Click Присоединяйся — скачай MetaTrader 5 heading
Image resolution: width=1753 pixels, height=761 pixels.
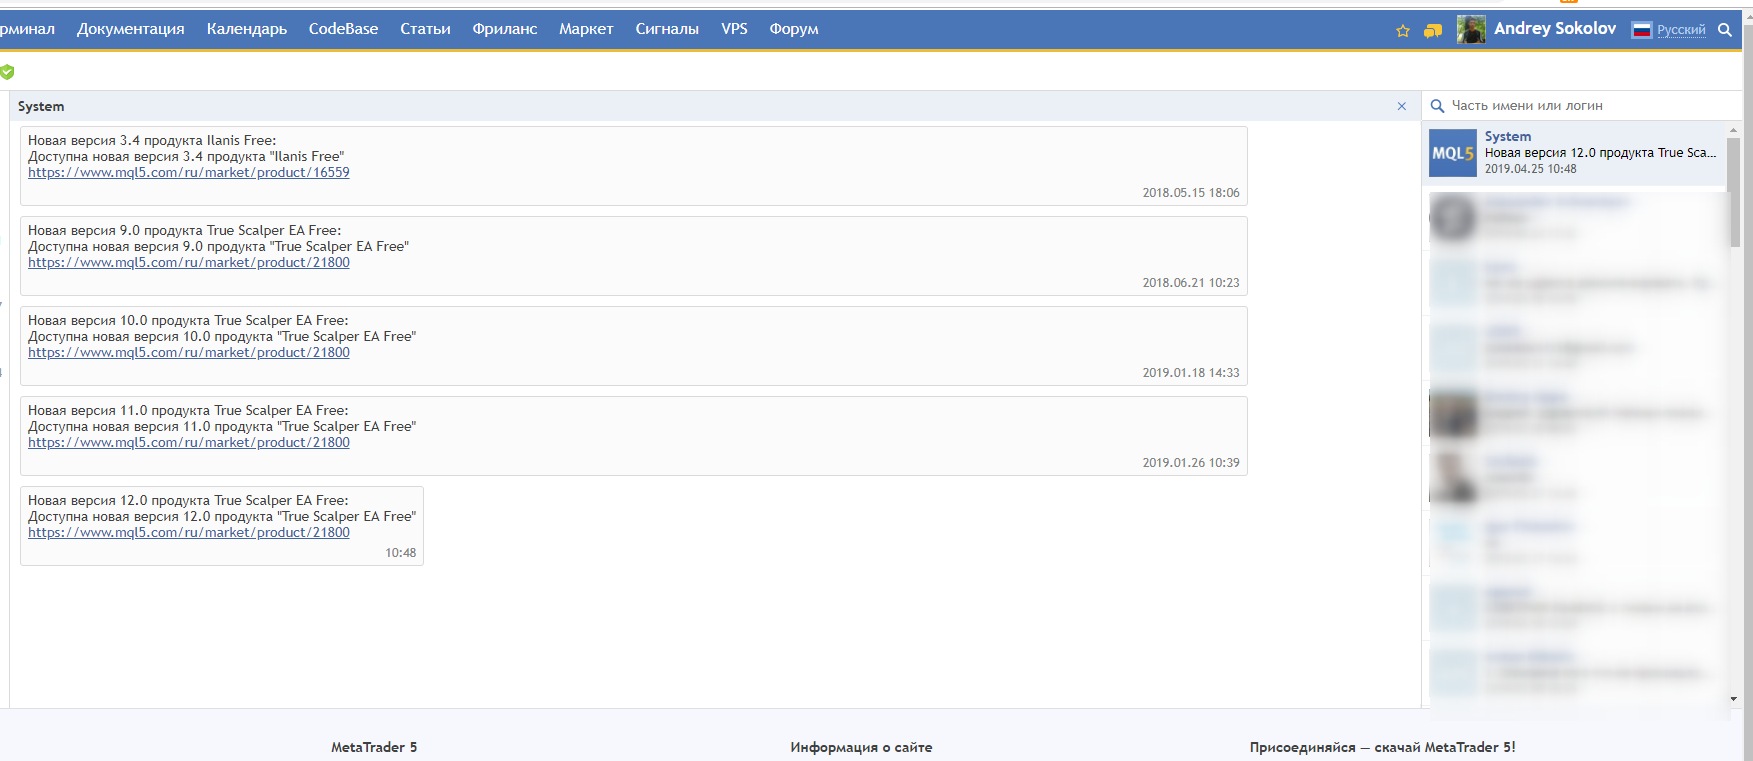(x=1383, y=747)
